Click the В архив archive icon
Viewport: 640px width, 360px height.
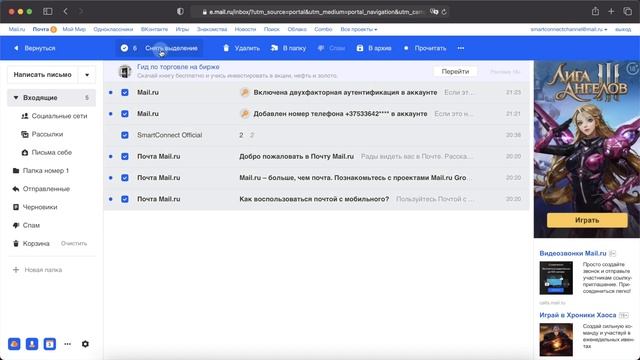(x=360, y=48)
